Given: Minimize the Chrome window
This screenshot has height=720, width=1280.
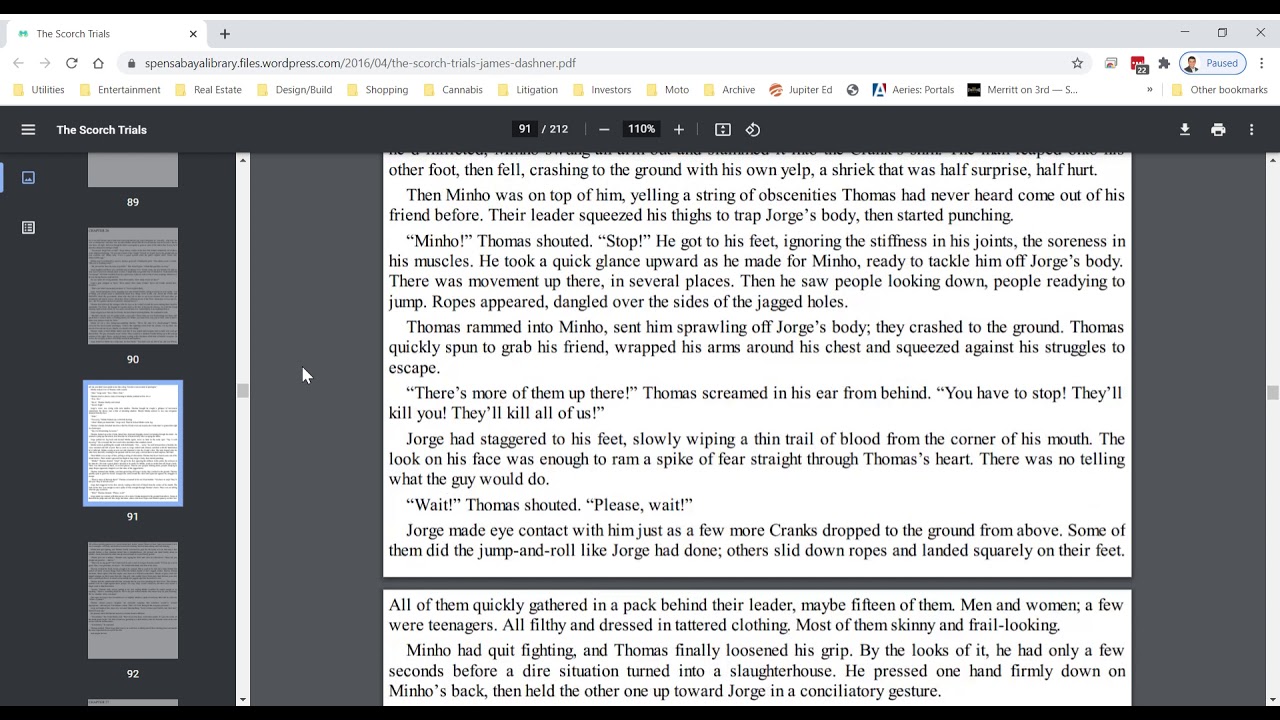Looking at the screenshot, I should coord(1185,33).
